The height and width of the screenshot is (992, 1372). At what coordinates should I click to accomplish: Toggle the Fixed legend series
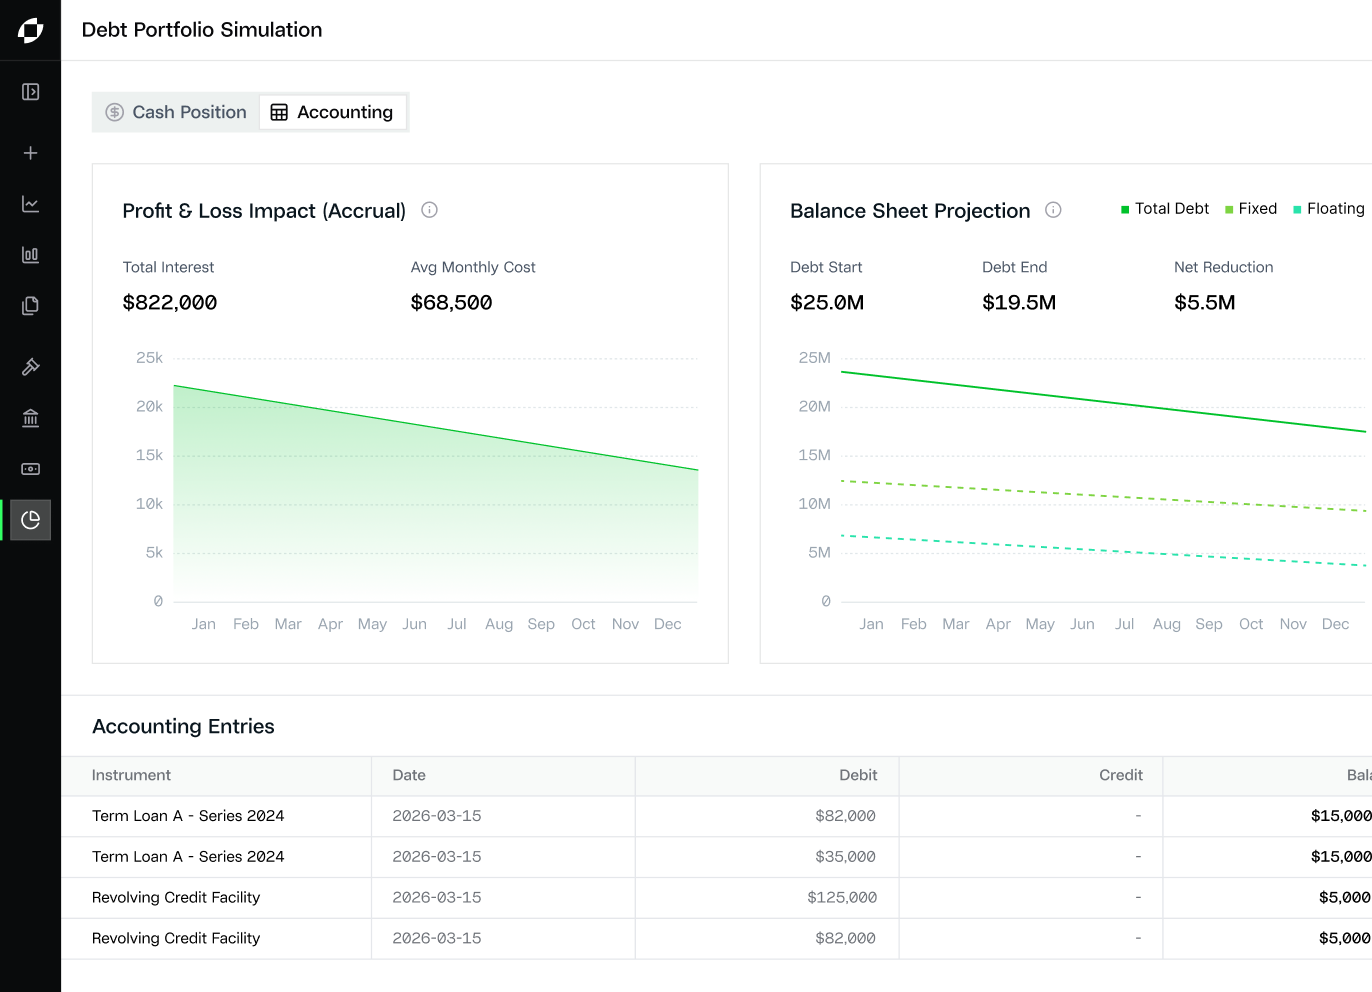click(x=1251, y=209)
